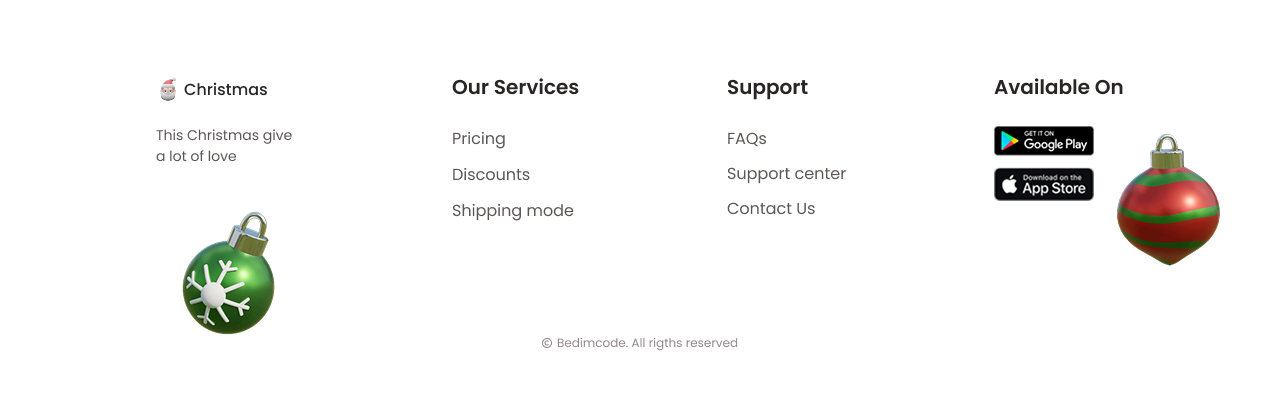Image resolution: width=1280 pixels, height=400 pixels.
Task: Click the Support section heading
Action: (767, 88)
